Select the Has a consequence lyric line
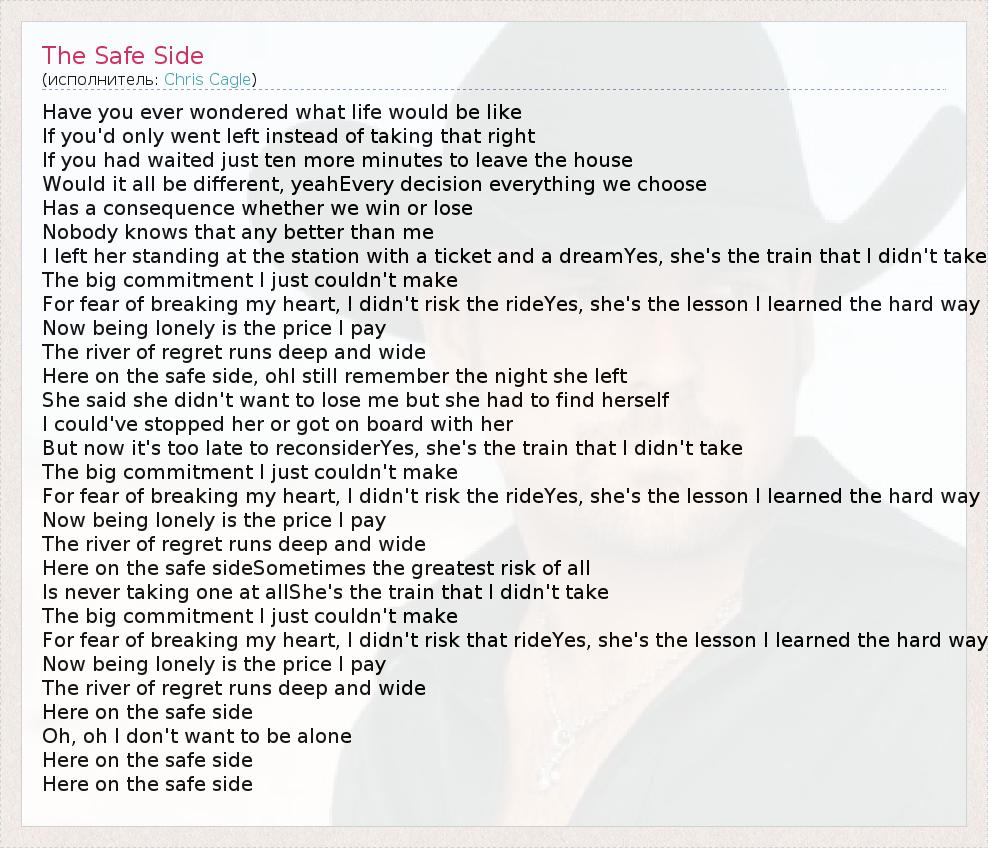 coord(257,208)
